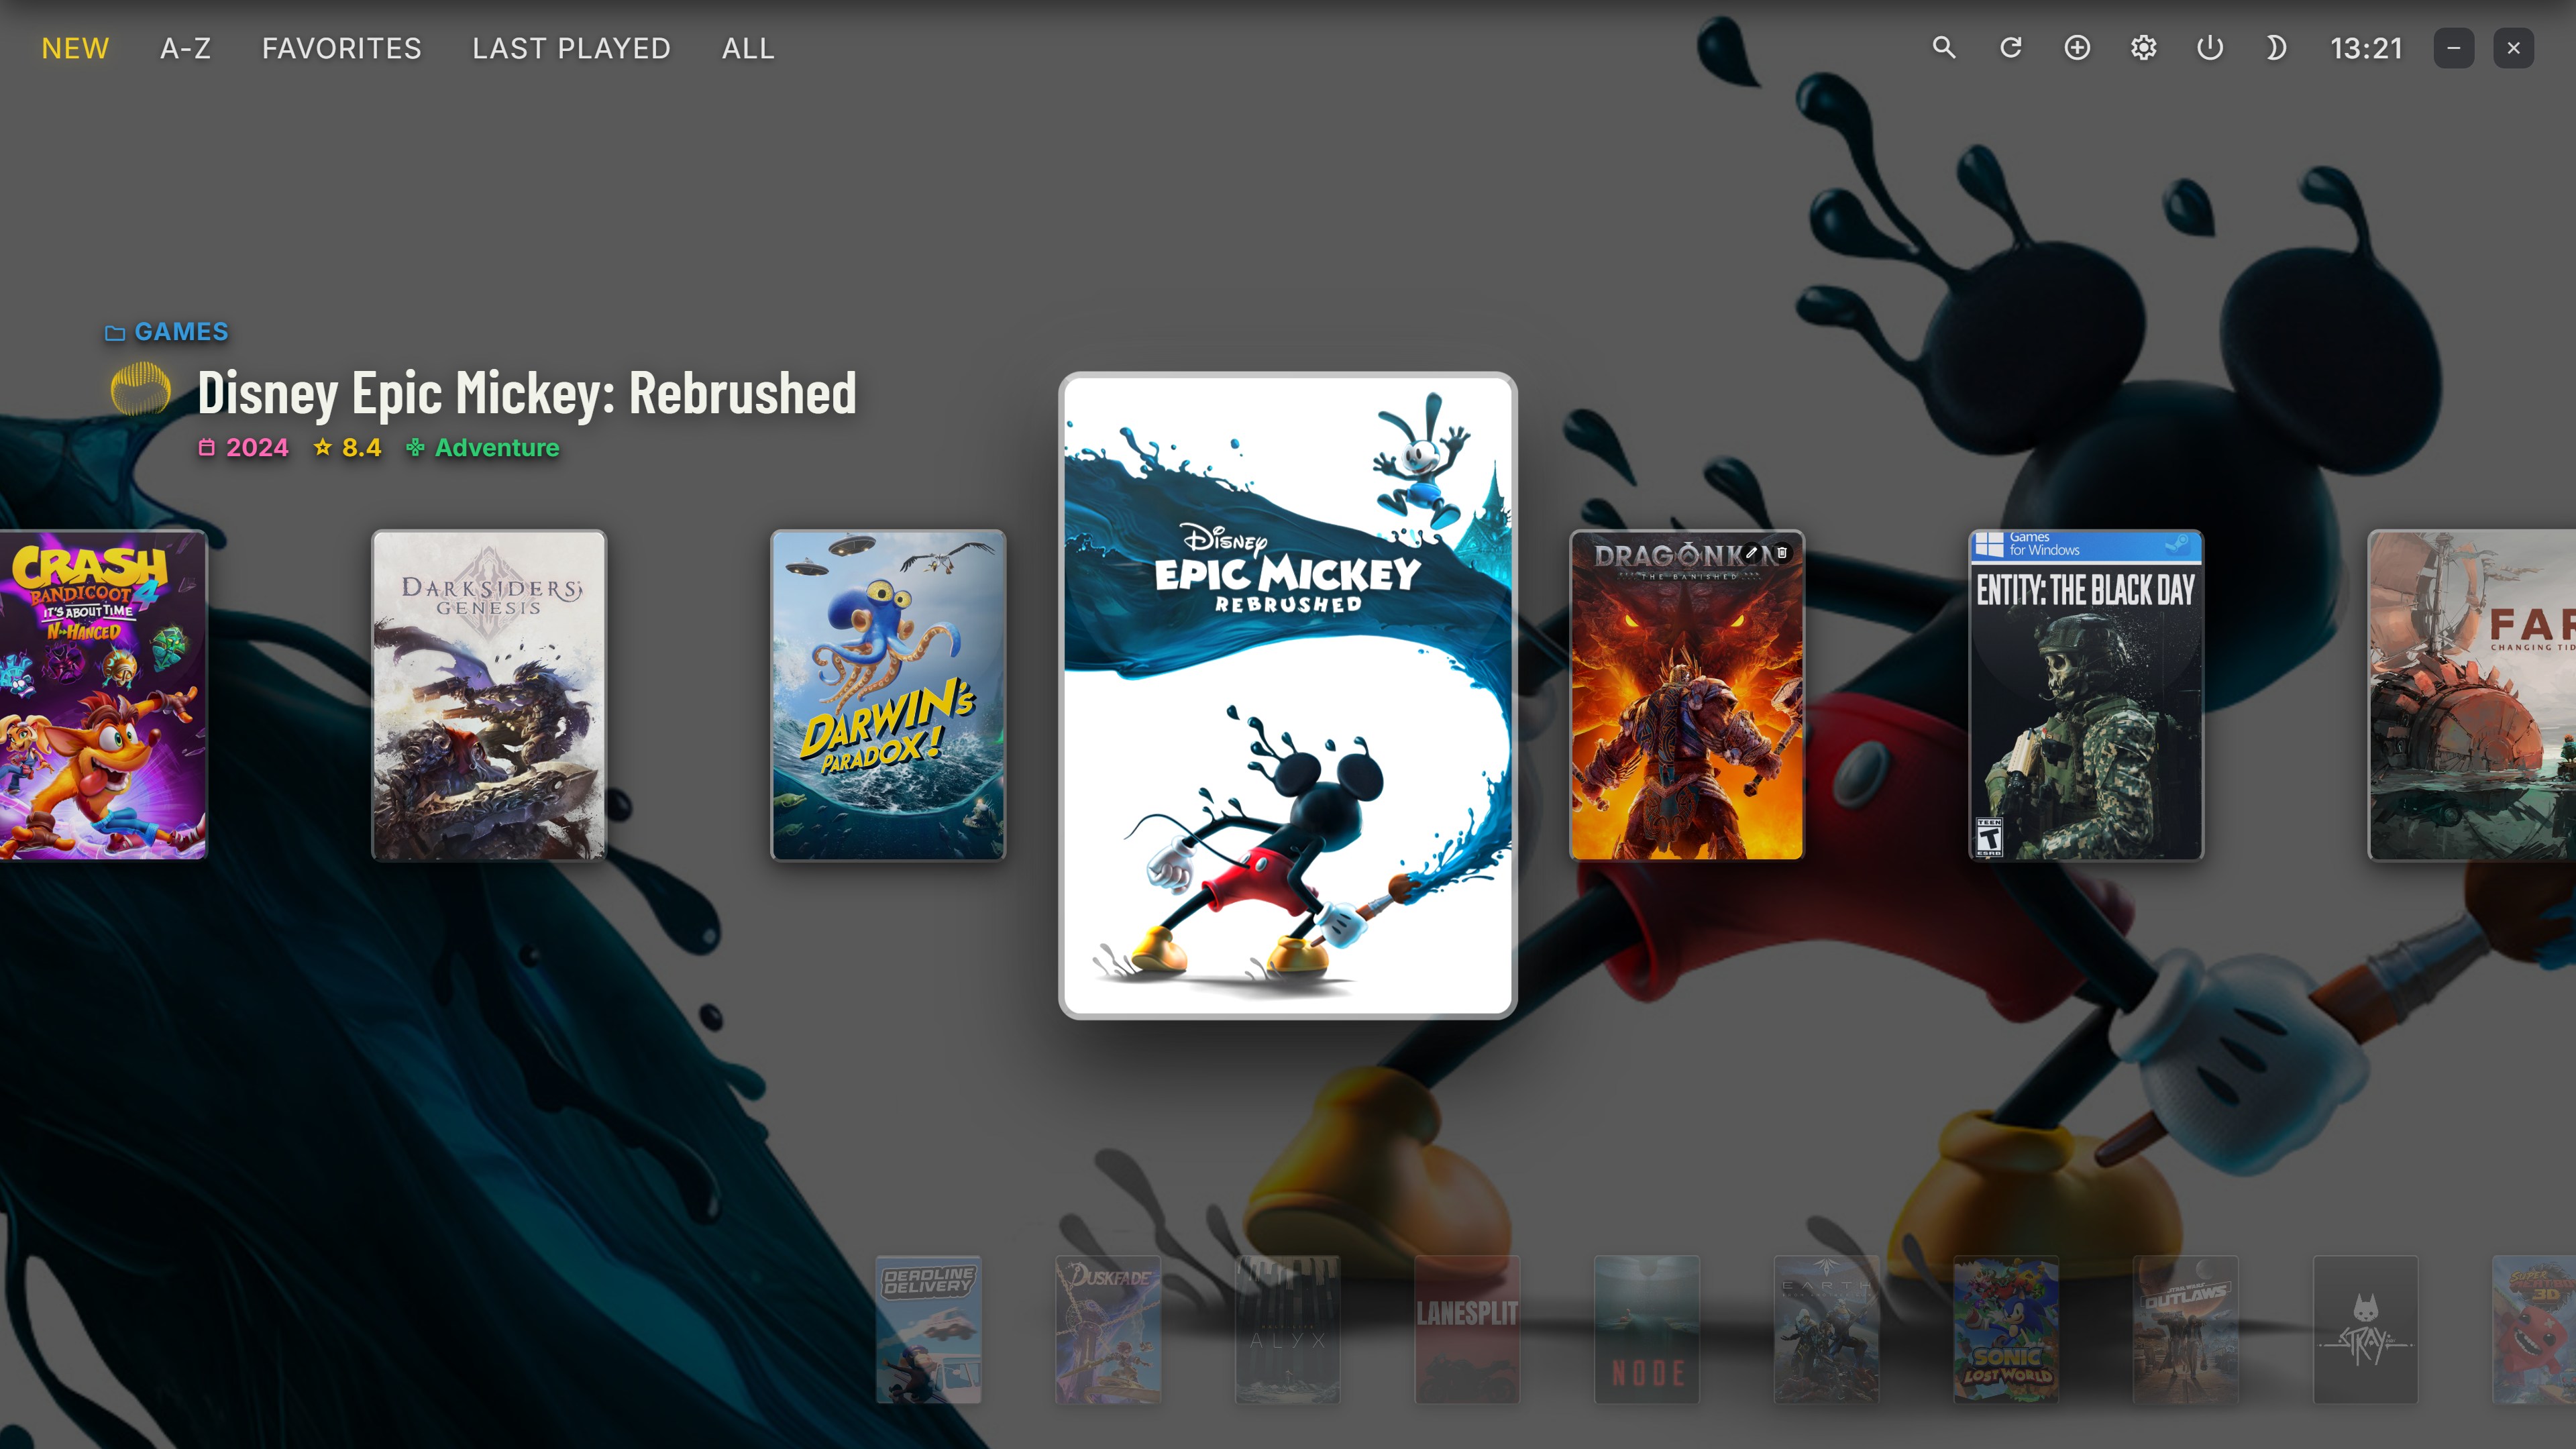Click the 2024 release year
2576x1449 pixels.
257,447
